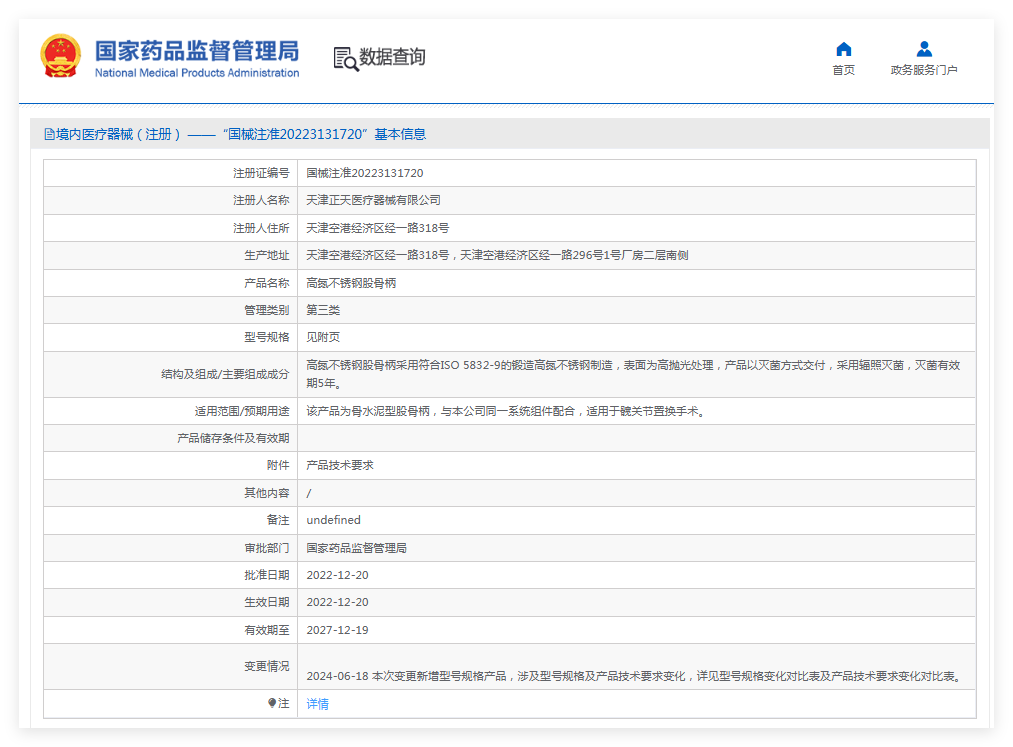Select registration number 国械注准20223131720 value
1013x747 pixels.
[365, 173]
